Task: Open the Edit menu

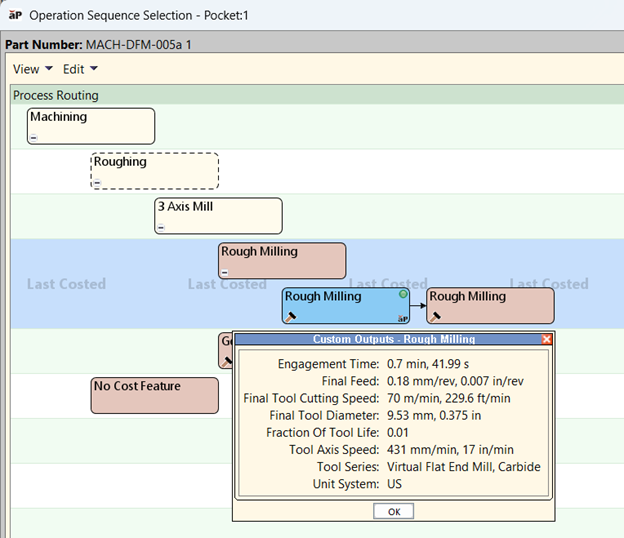Action: point(80,69)
